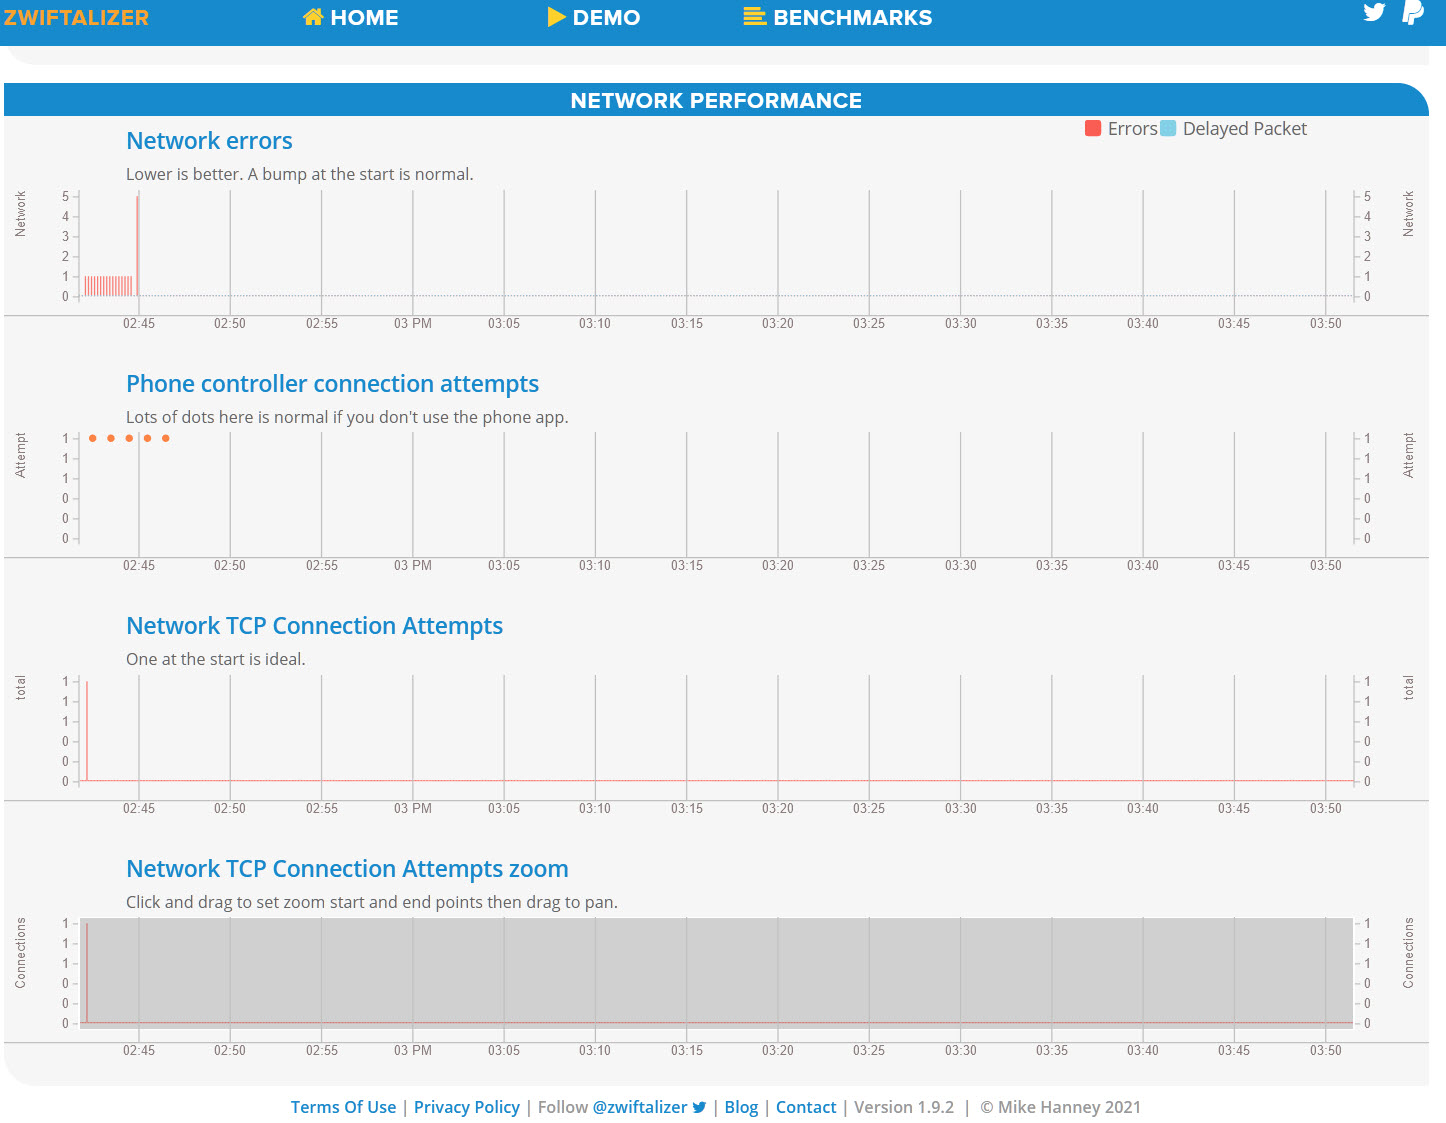The image size is (1446, 1123).
Task: Toggle the Delayed Packet legend label
Action: coord(1244,128)
